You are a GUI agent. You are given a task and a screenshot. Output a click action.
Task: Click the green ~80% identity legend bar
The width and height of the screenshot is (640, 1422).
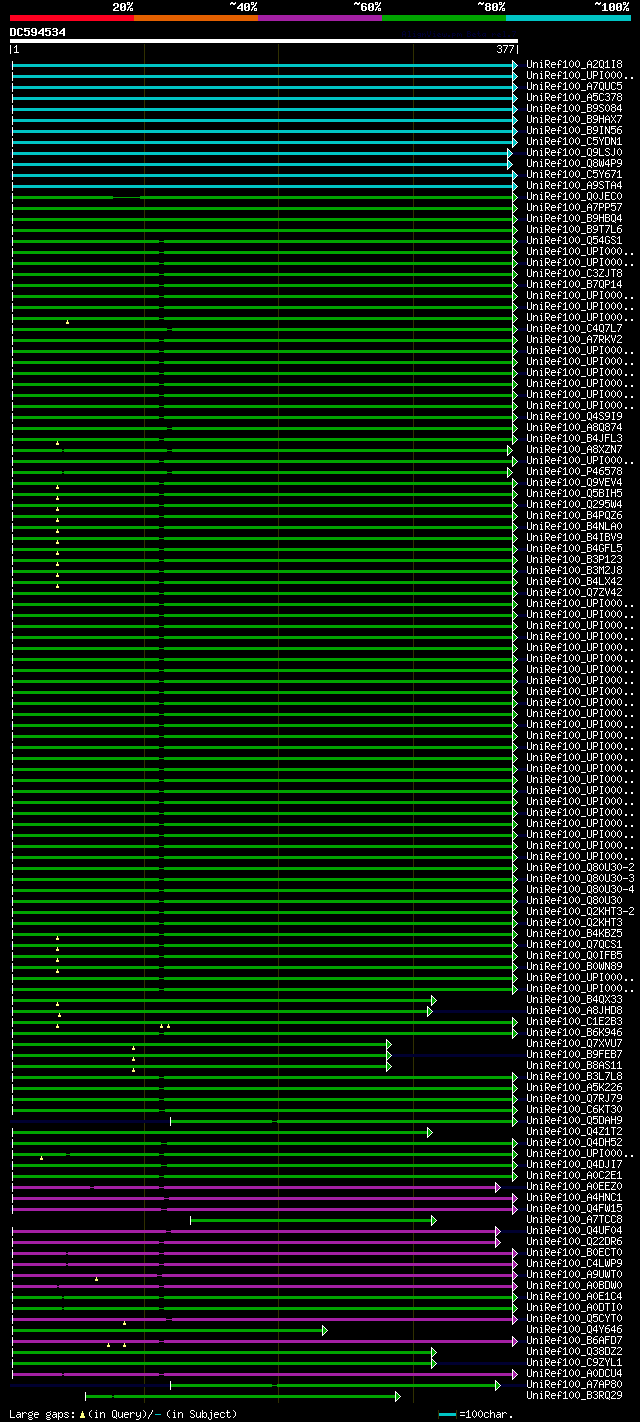[444, 17]
